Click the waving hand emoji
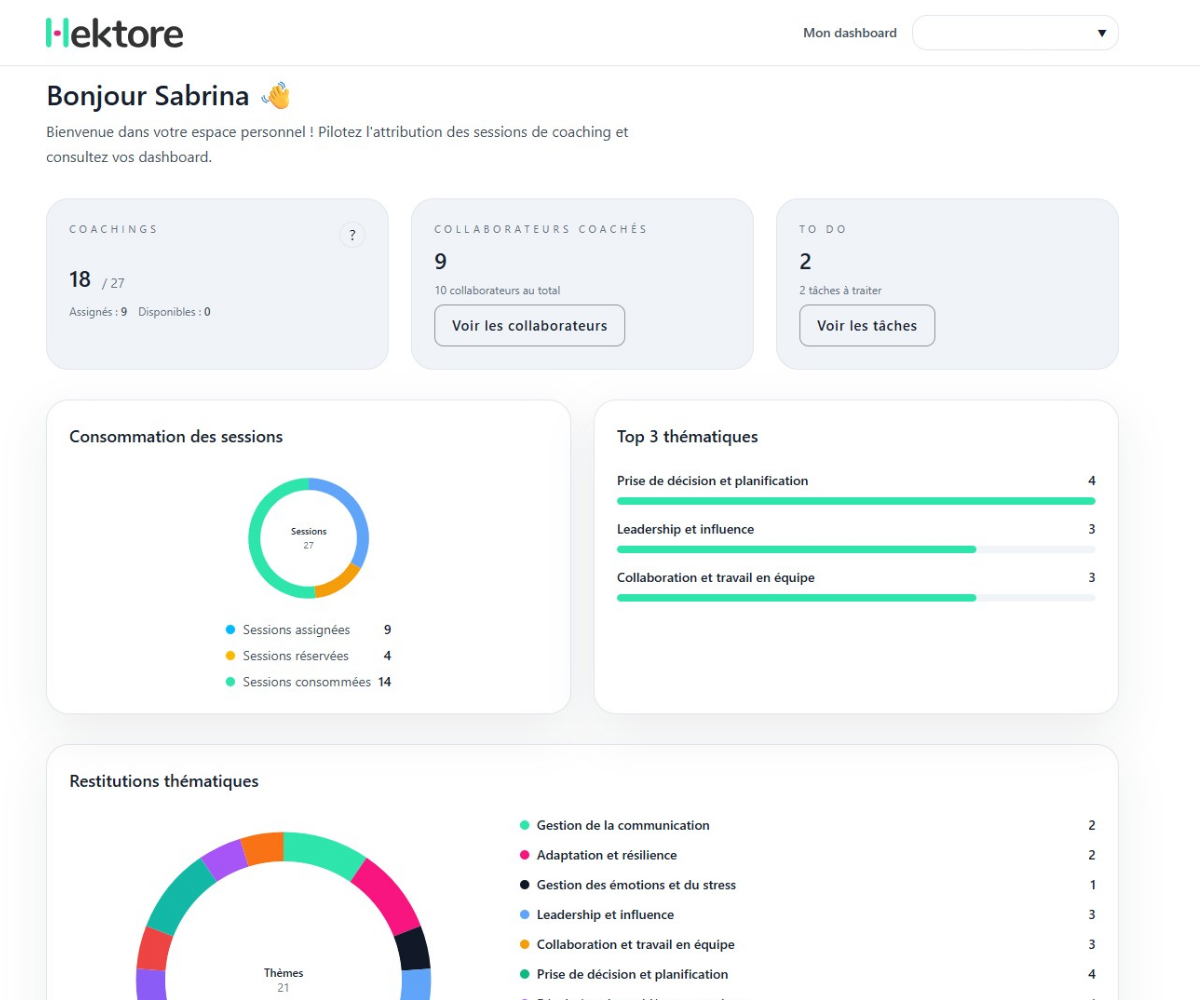Screen dimensions: 1200x1000 pyautogui.click(x=276, y=96)
